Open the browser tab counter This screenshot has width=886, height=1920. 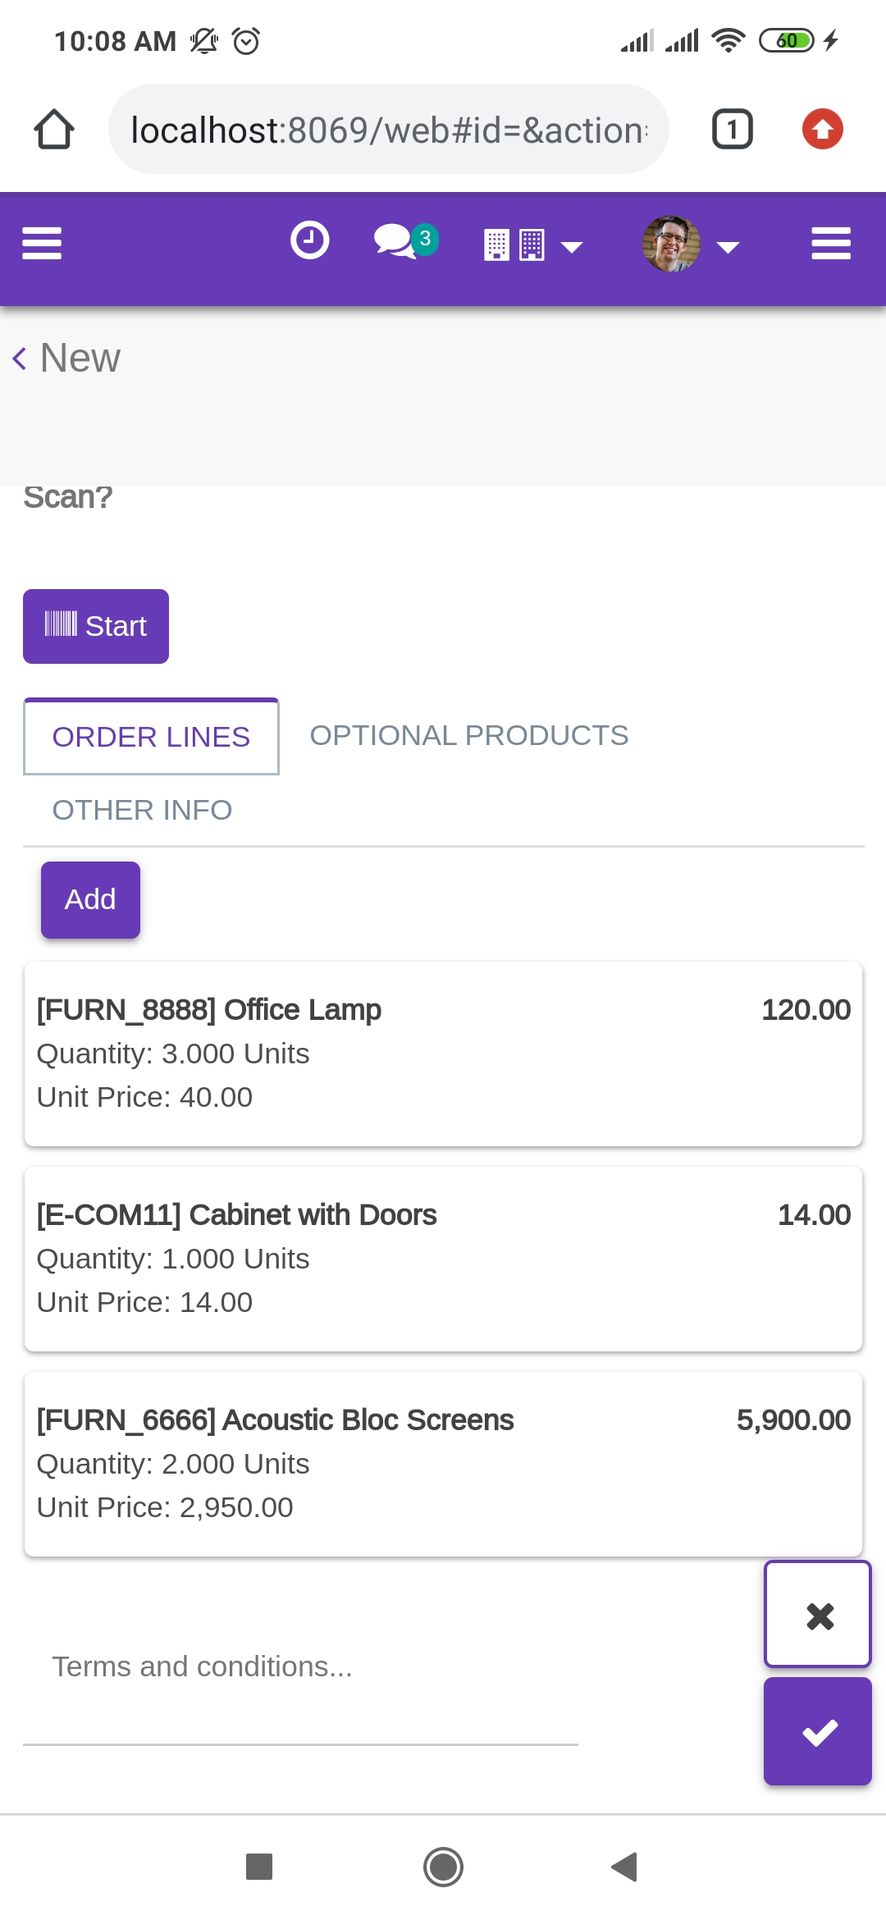point(732,130)
